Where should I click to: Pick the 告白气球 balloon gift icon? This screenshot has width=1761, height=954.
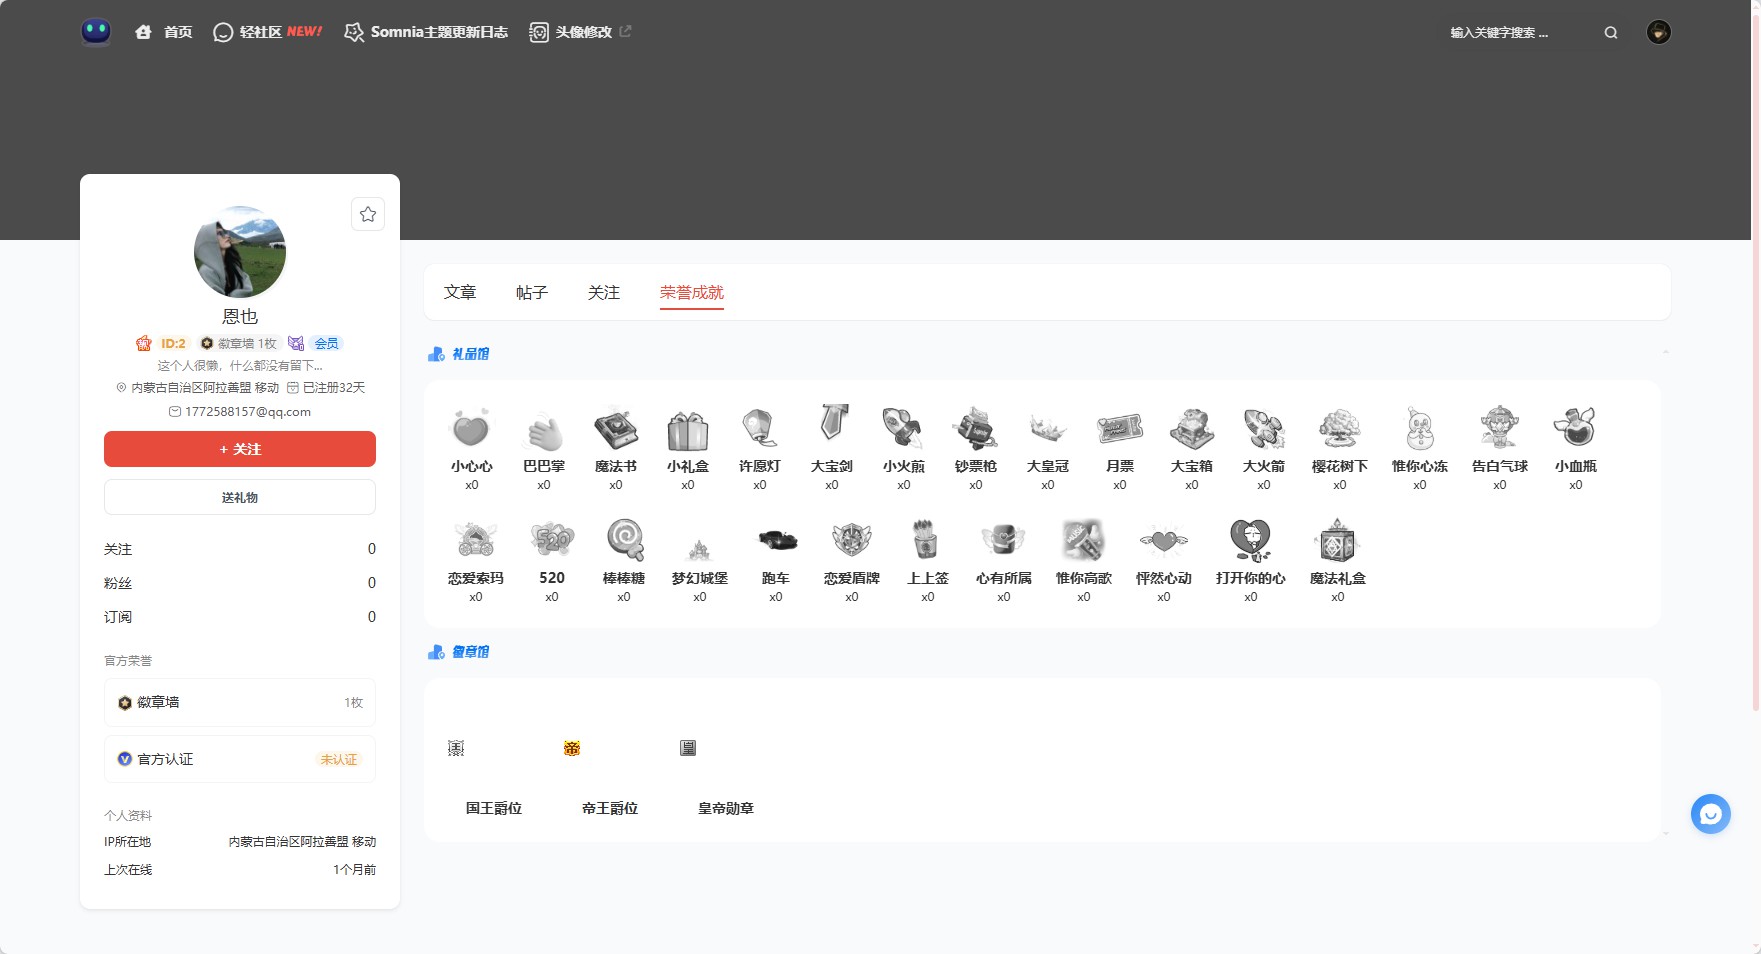1500,428
